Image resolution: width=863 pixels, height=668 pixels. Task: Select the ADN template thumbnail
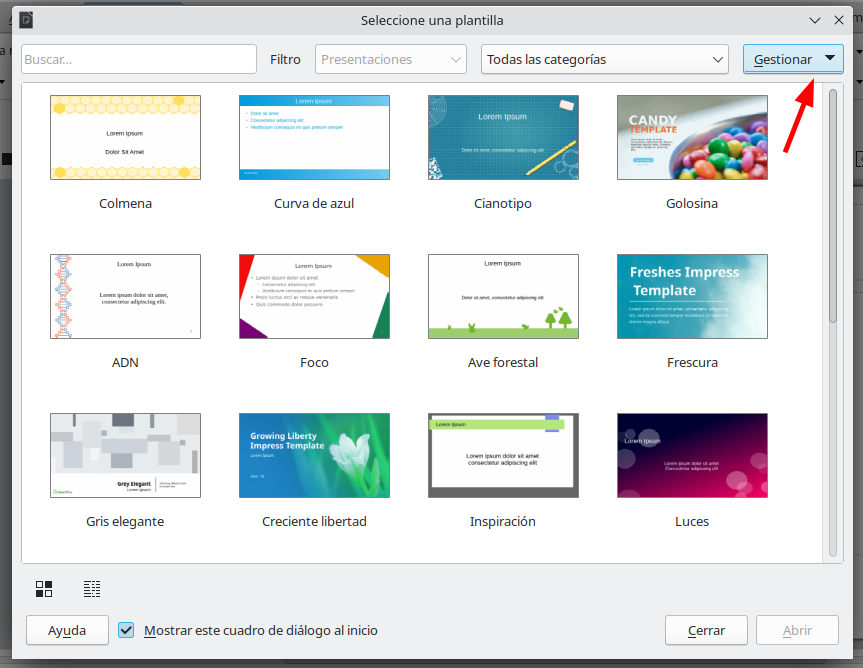click(x=125, y=297)
